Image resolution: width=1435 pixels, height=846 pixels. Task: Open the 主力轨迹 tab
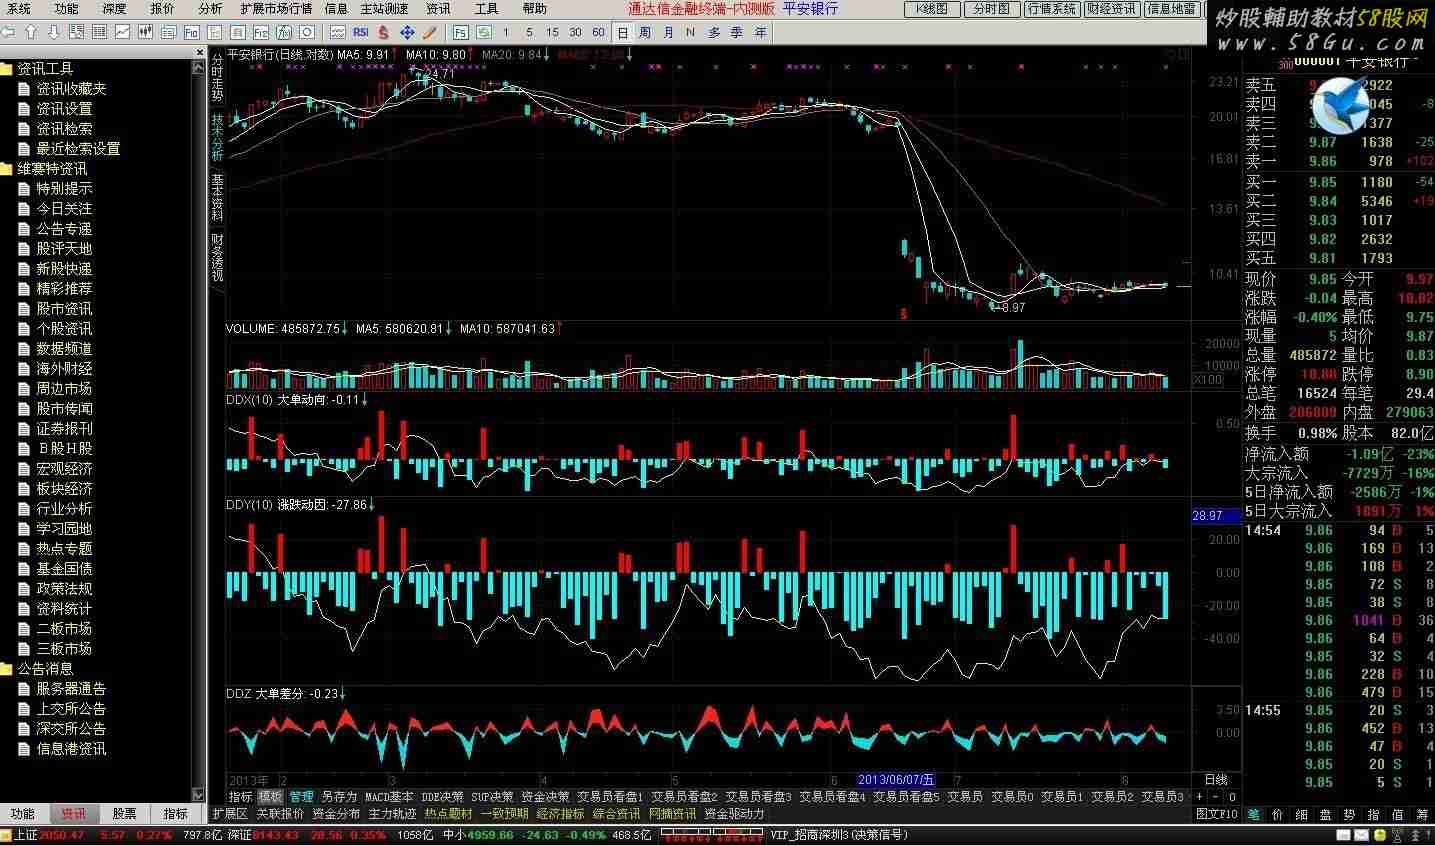[392, 814]
